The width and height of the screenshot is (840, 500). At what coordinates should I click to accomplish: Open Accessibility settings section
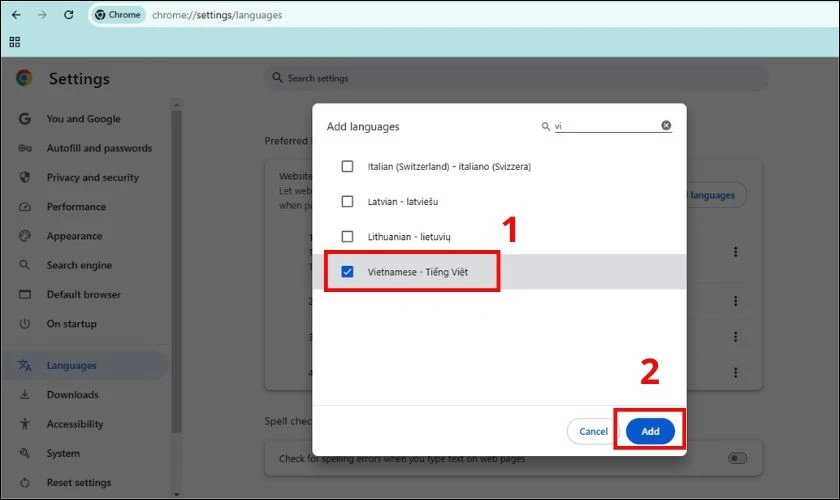[x=75, y=424]
